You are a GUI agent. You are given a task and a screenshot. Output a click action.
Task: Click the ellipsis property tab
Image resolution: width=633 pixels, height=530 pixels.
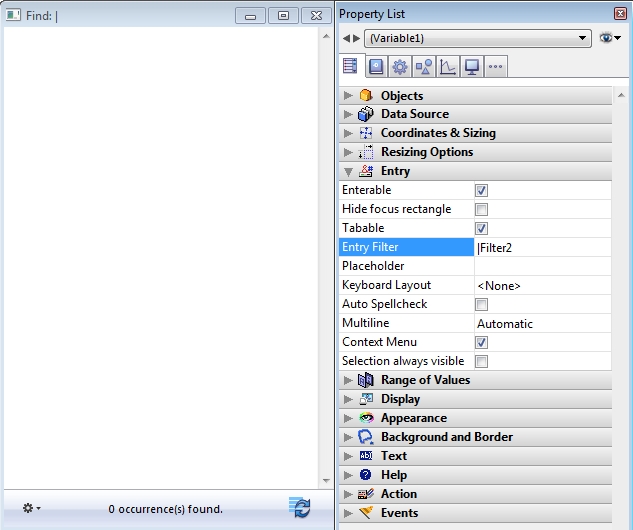pyautogui.click(x=495, y=67)
